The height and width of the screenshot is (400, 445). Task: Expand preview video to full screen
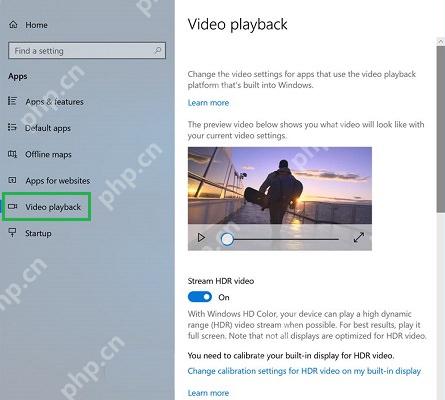pos(359,238)
